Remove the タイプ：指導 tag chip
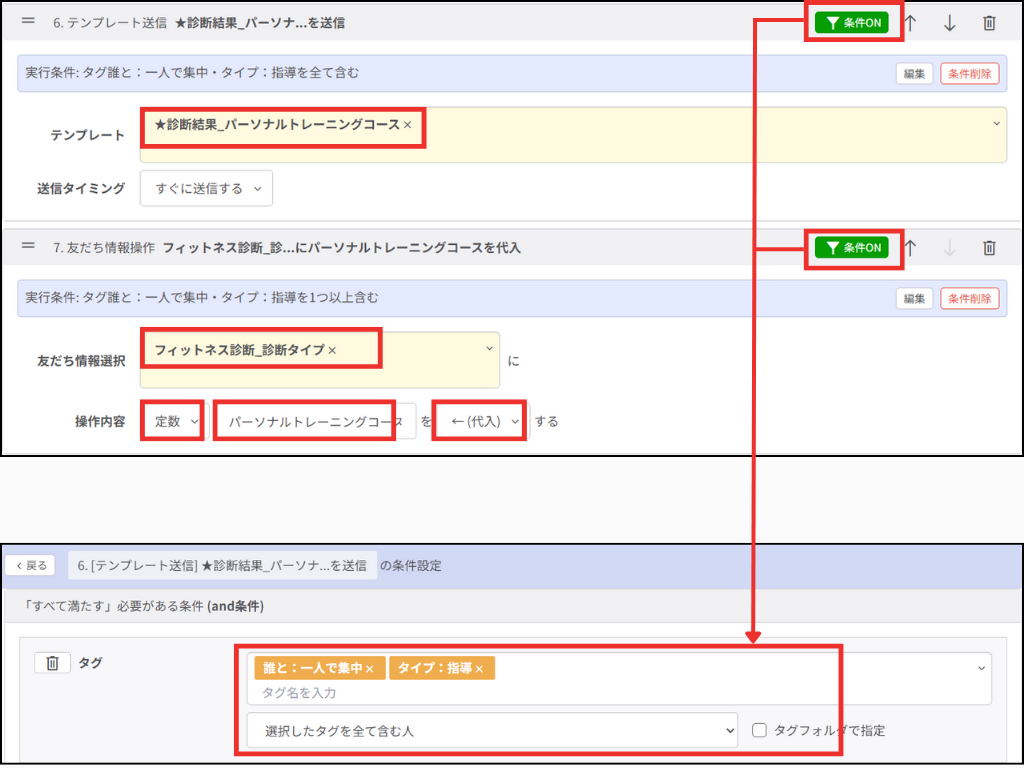This screenshot has width=1024, height=768. [x=479, y=669]
